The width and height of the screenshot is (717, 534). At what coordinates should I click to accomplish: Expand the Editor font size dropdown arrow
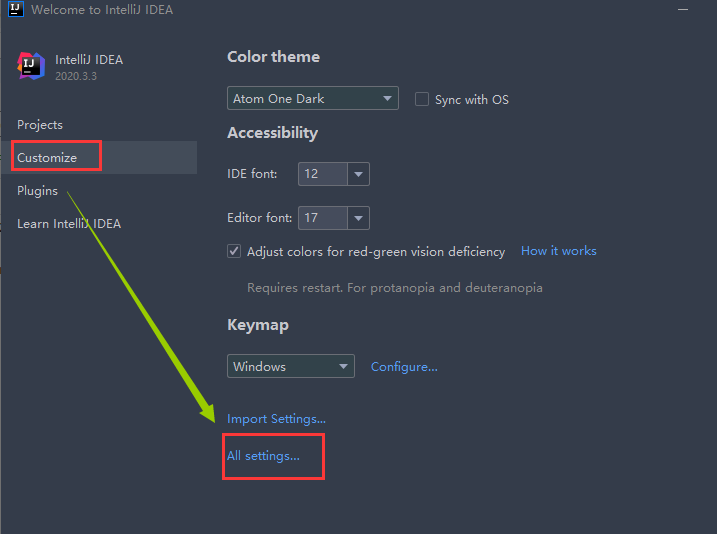358,217
